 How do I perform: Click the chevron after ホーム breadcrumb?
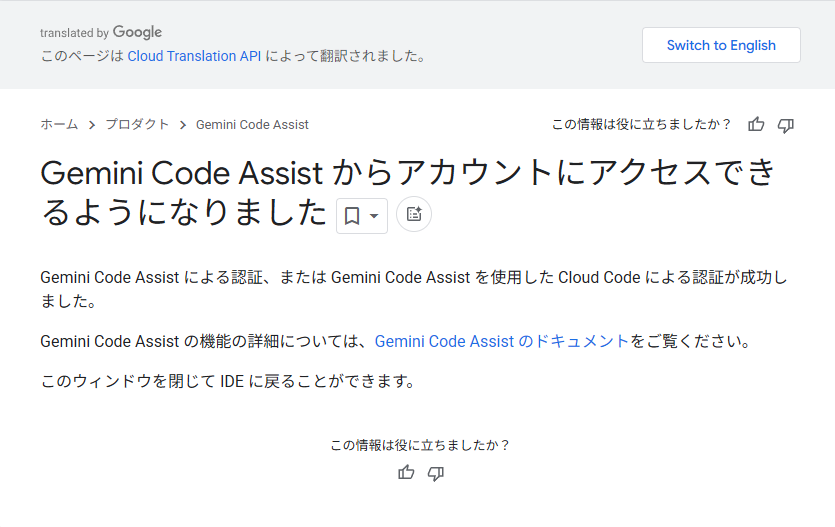pyautogui.click(x=92, y=125)
